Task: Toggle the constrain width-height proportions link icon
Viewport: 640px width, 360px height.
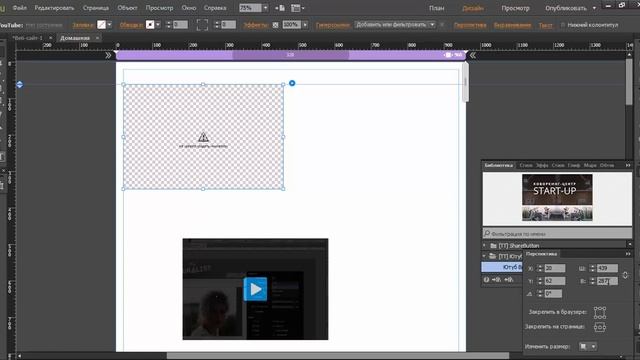Action: pos(625,276)
